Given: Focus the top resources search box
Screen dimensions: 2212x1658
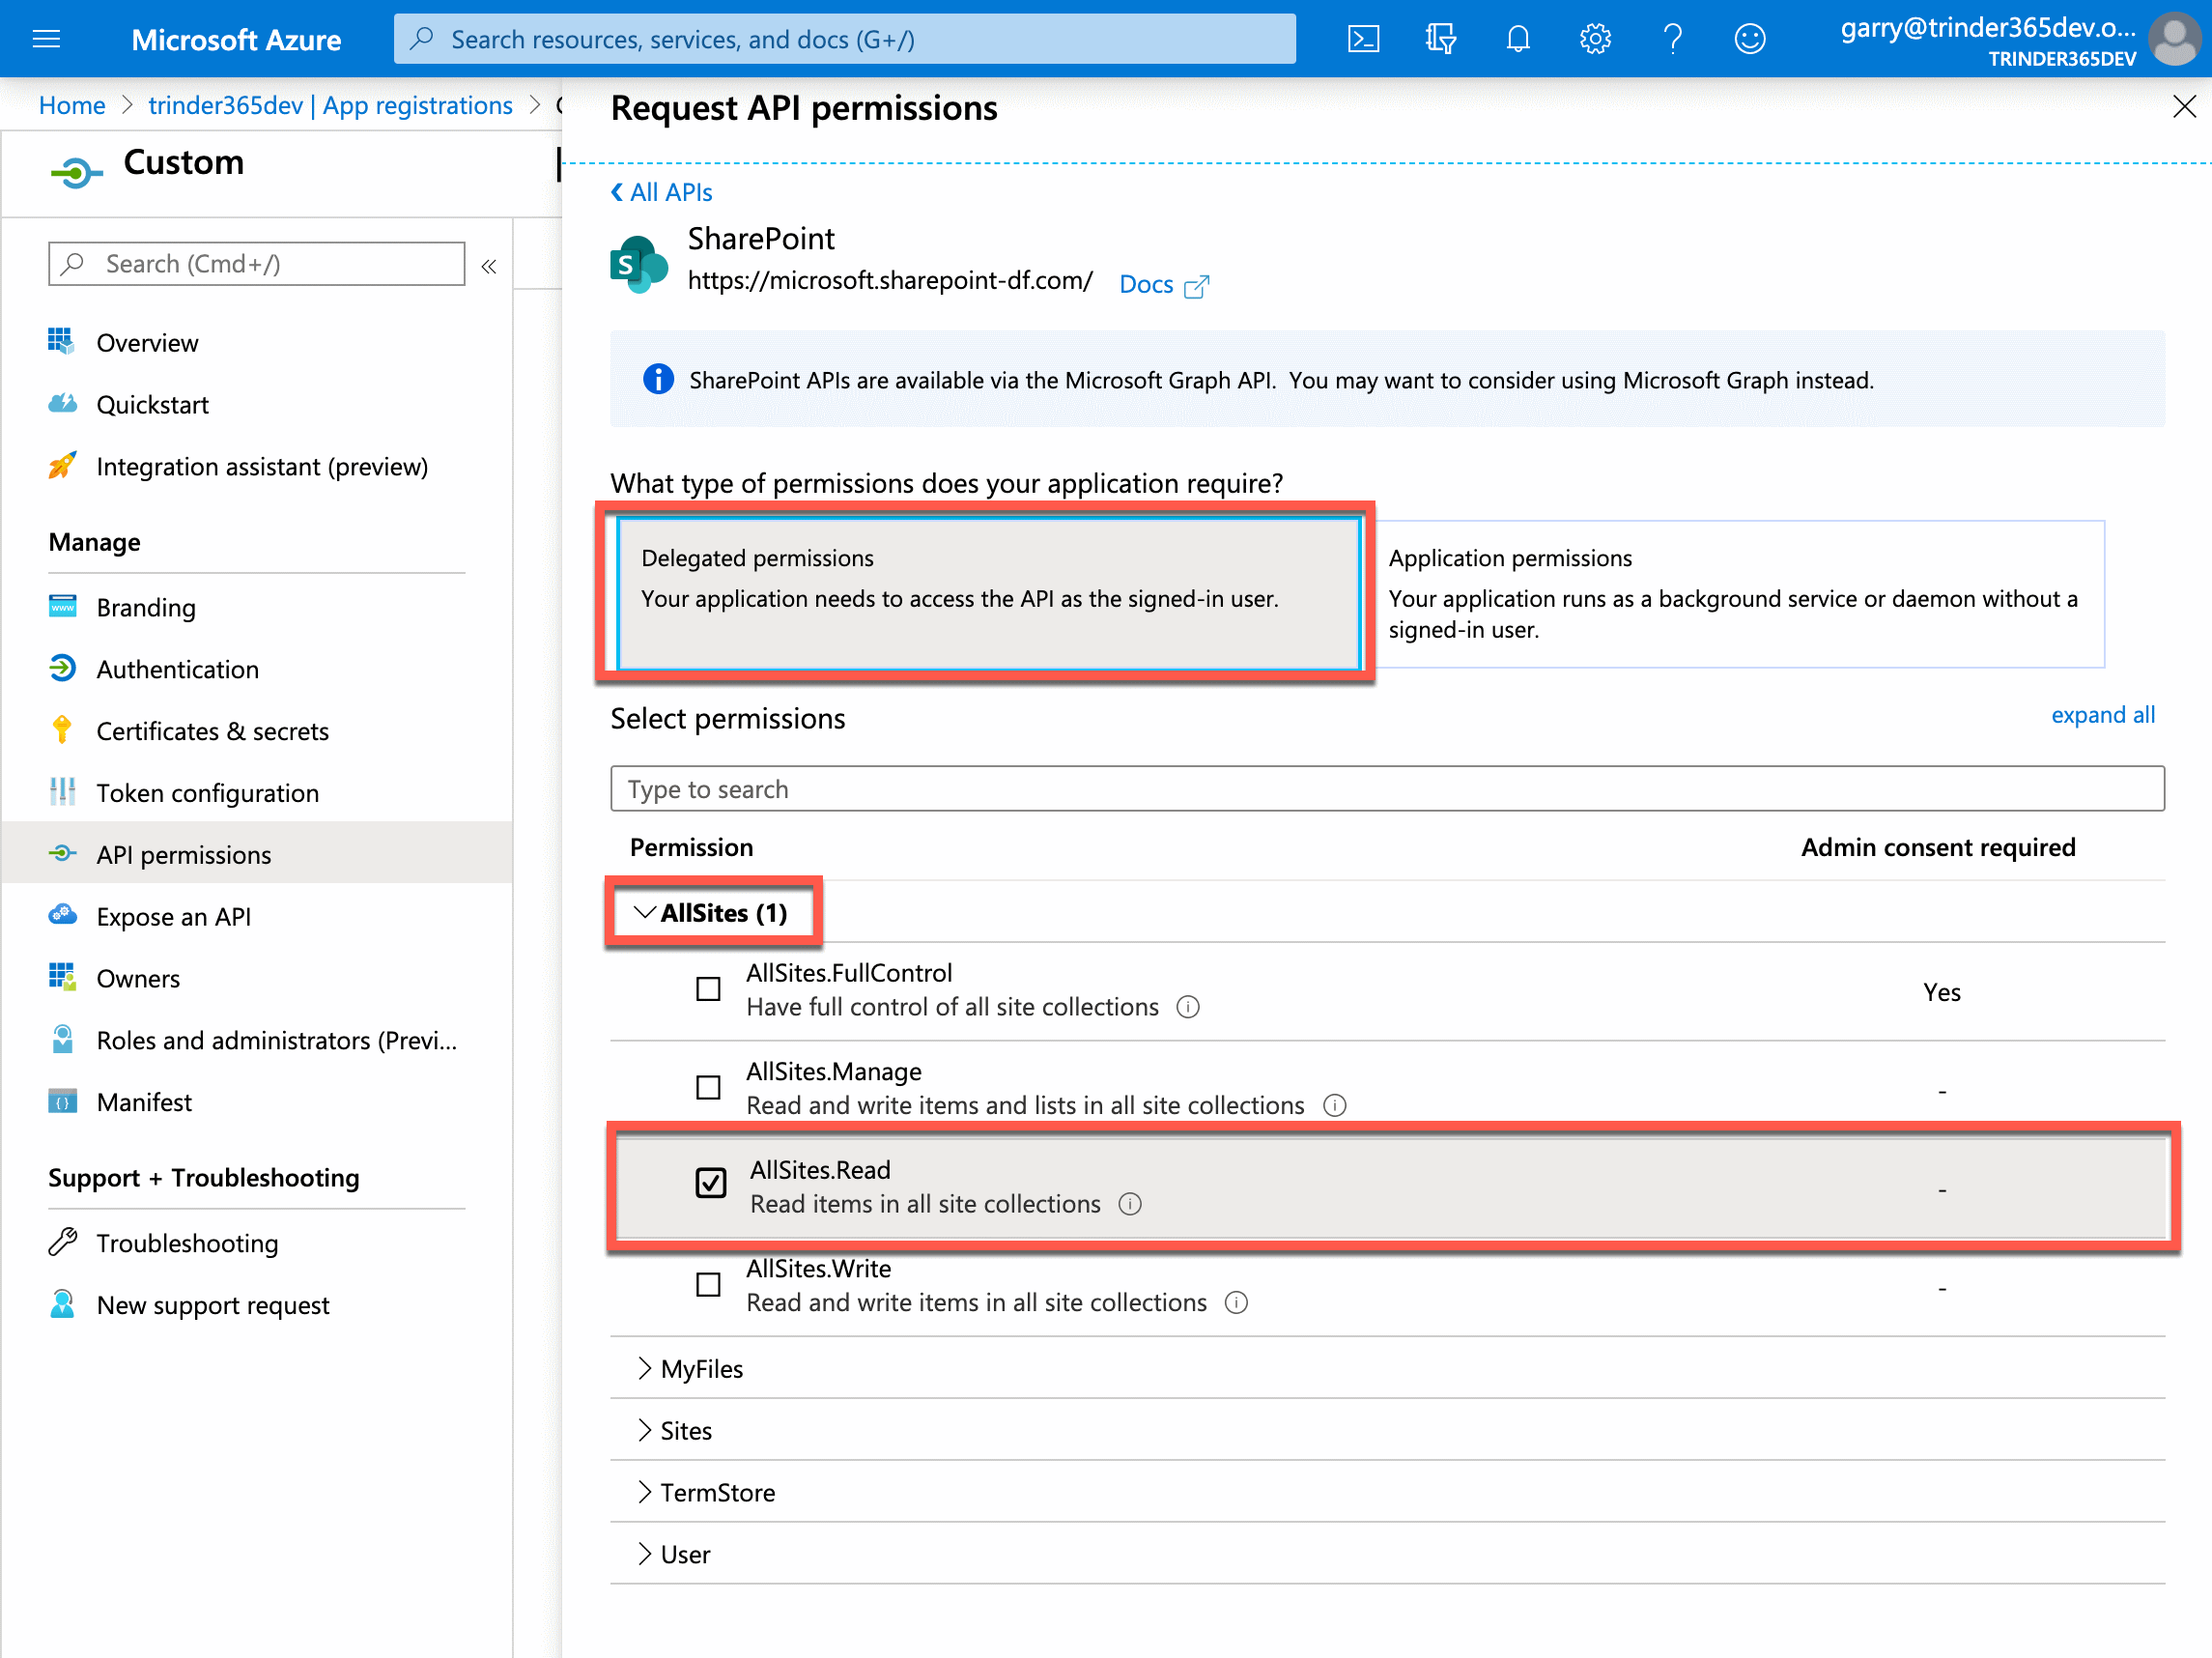Looking at the screenshot, I should pos(845,39).
